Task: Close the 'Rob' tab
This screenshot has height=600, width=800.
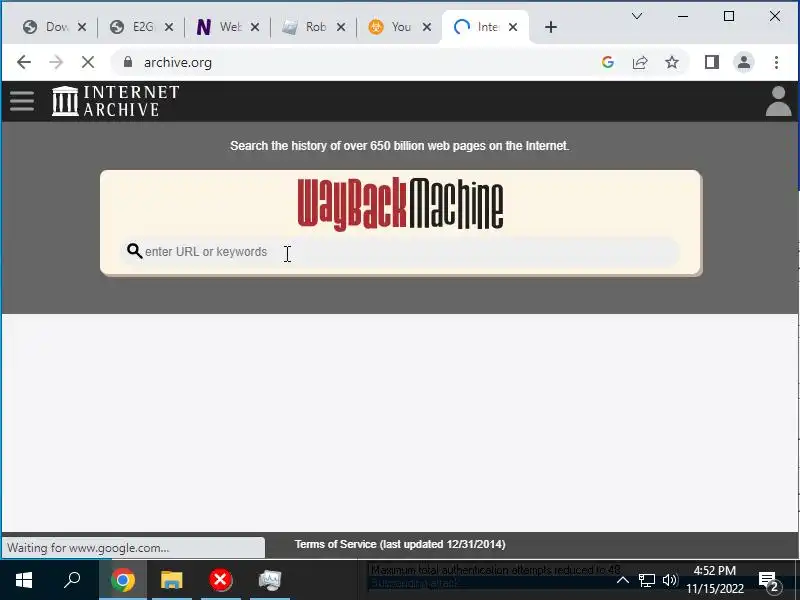Action: (341, 27)
